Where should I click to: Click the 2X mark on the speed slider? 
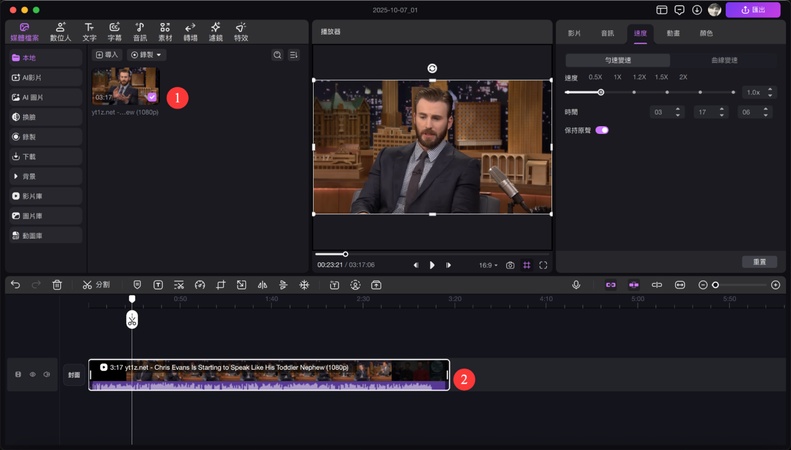tap(683, 77)
